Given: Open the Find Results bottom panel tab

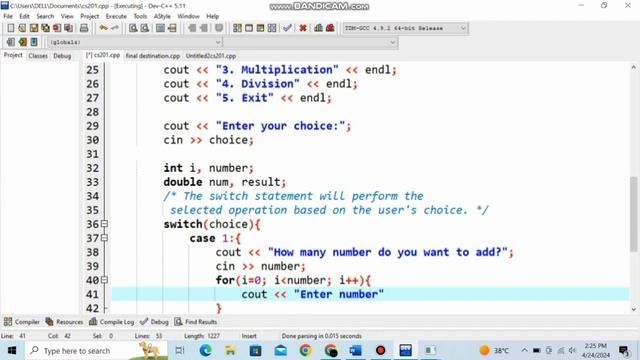Looking at the screenshot, I should click(x=196, y=322).
